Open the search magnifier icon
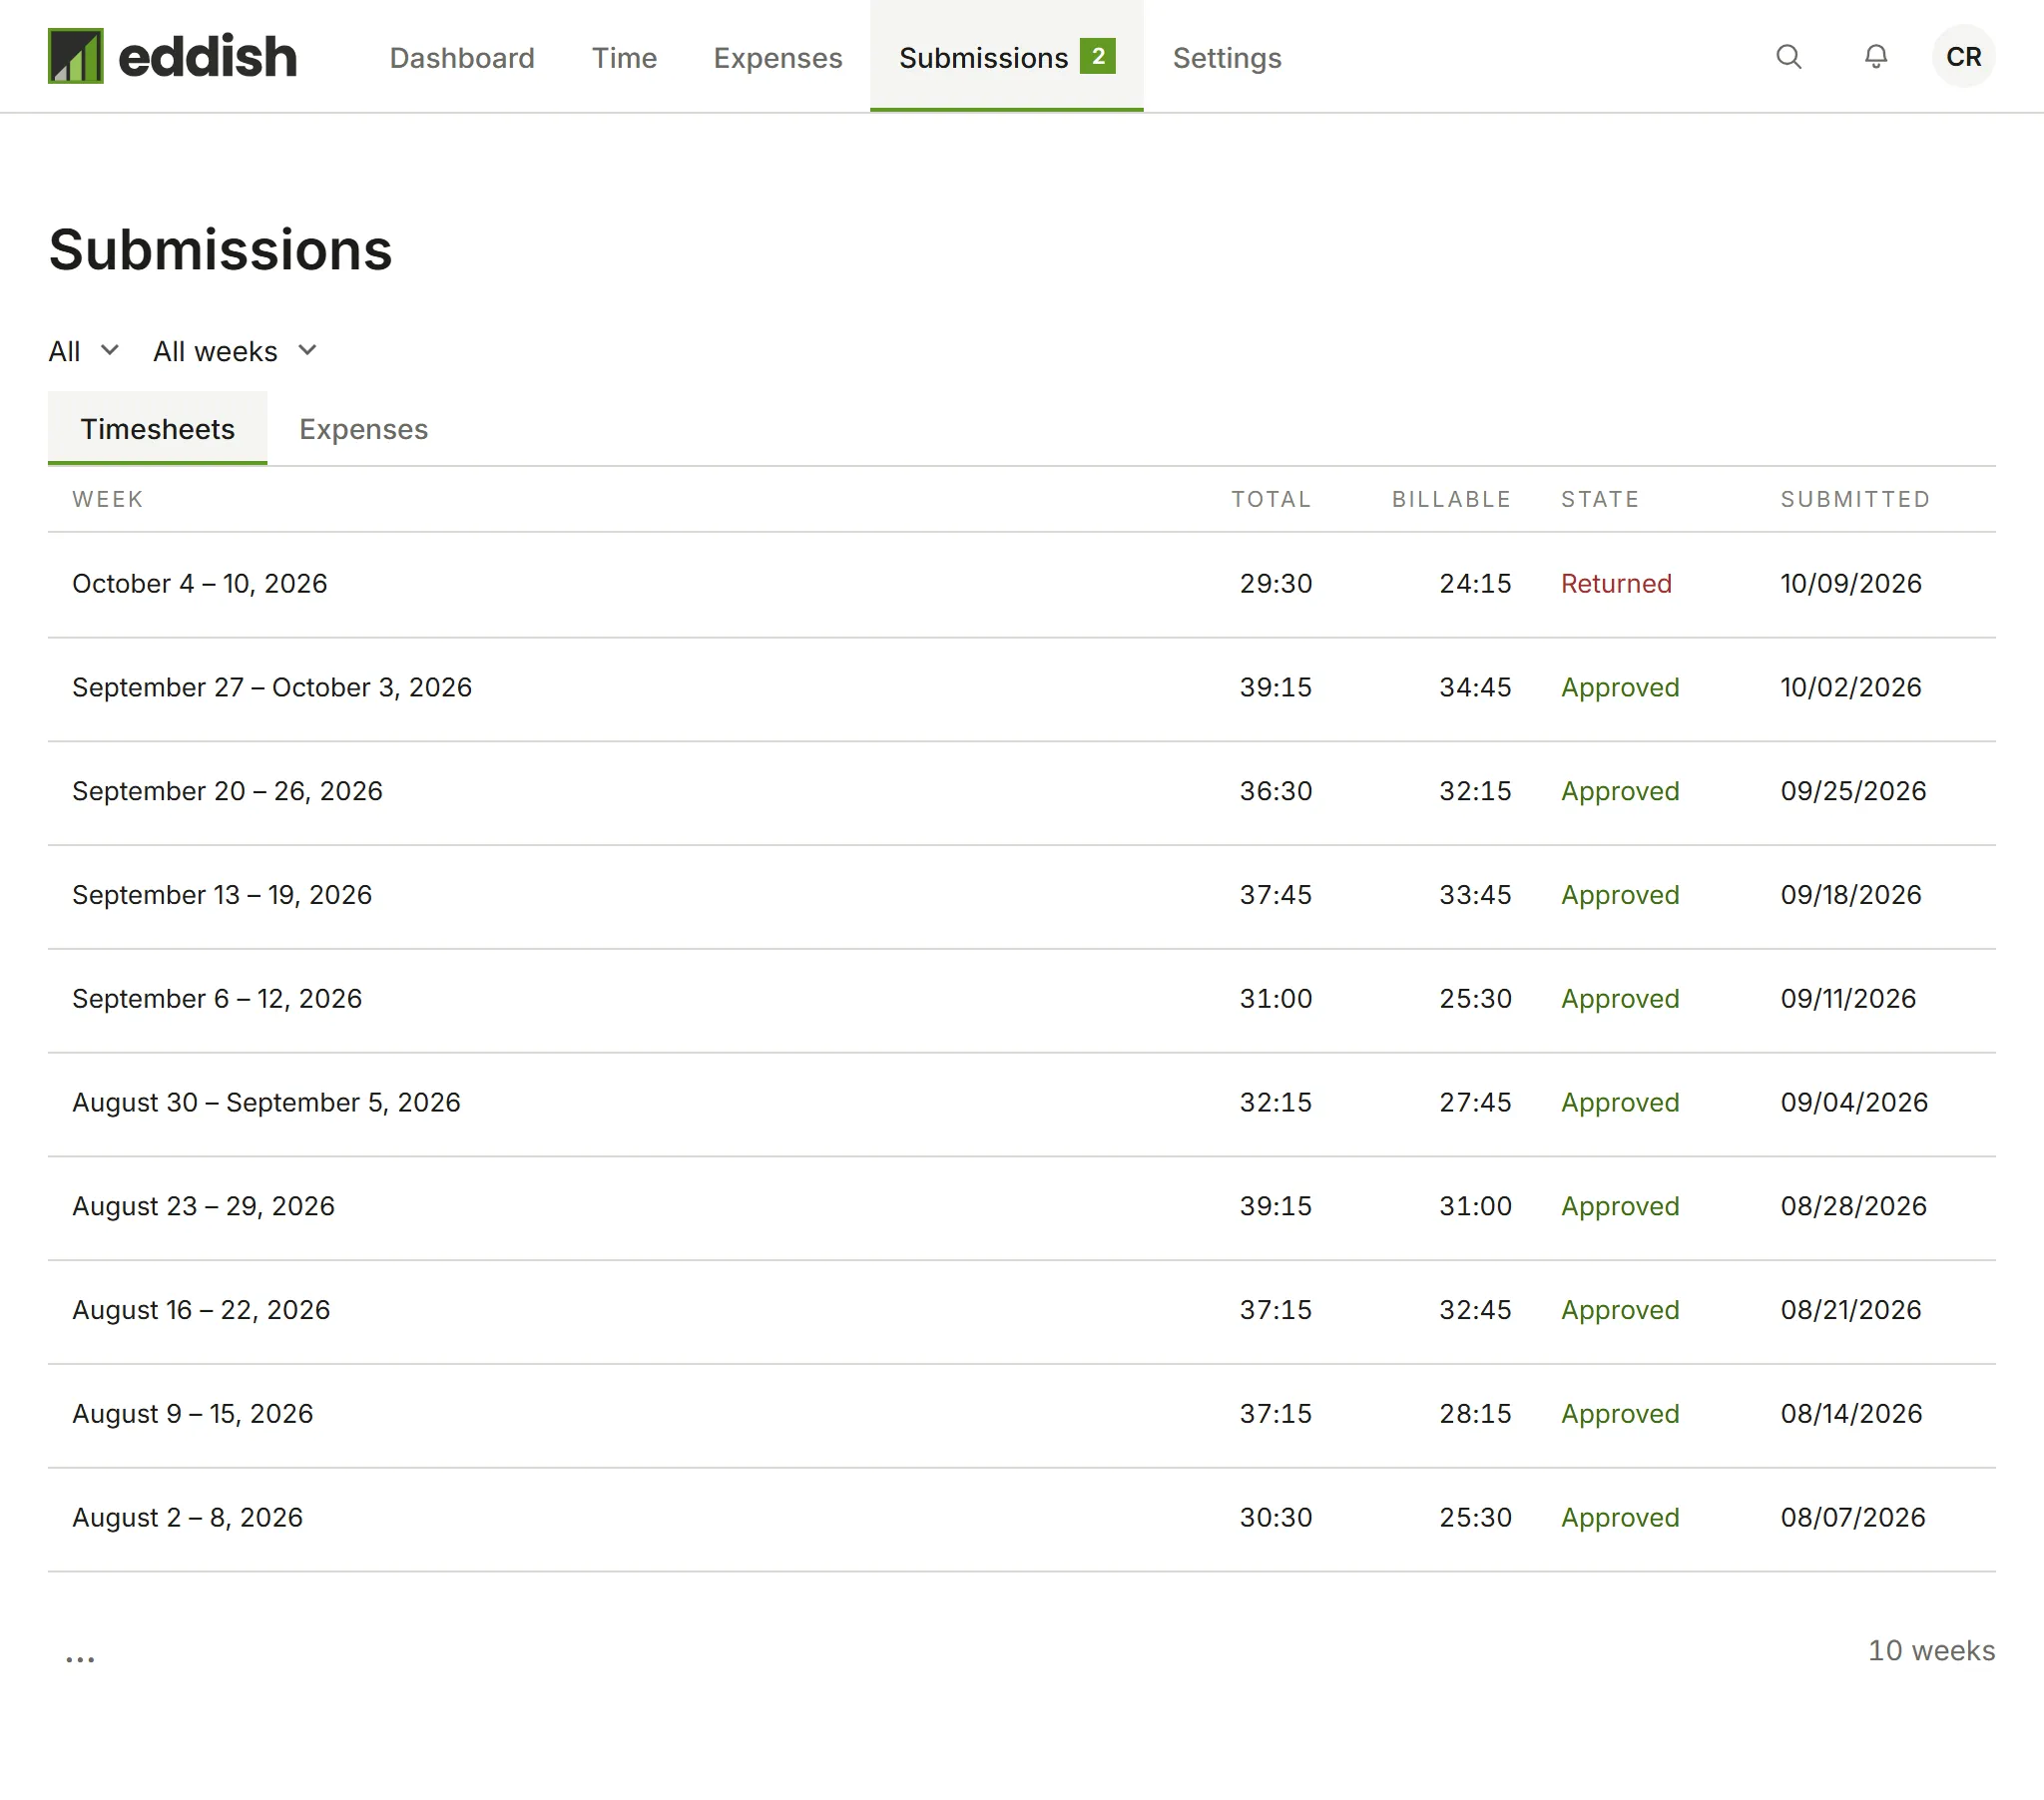This screenshot has height=1800, width=2044. click(1789, 57)
